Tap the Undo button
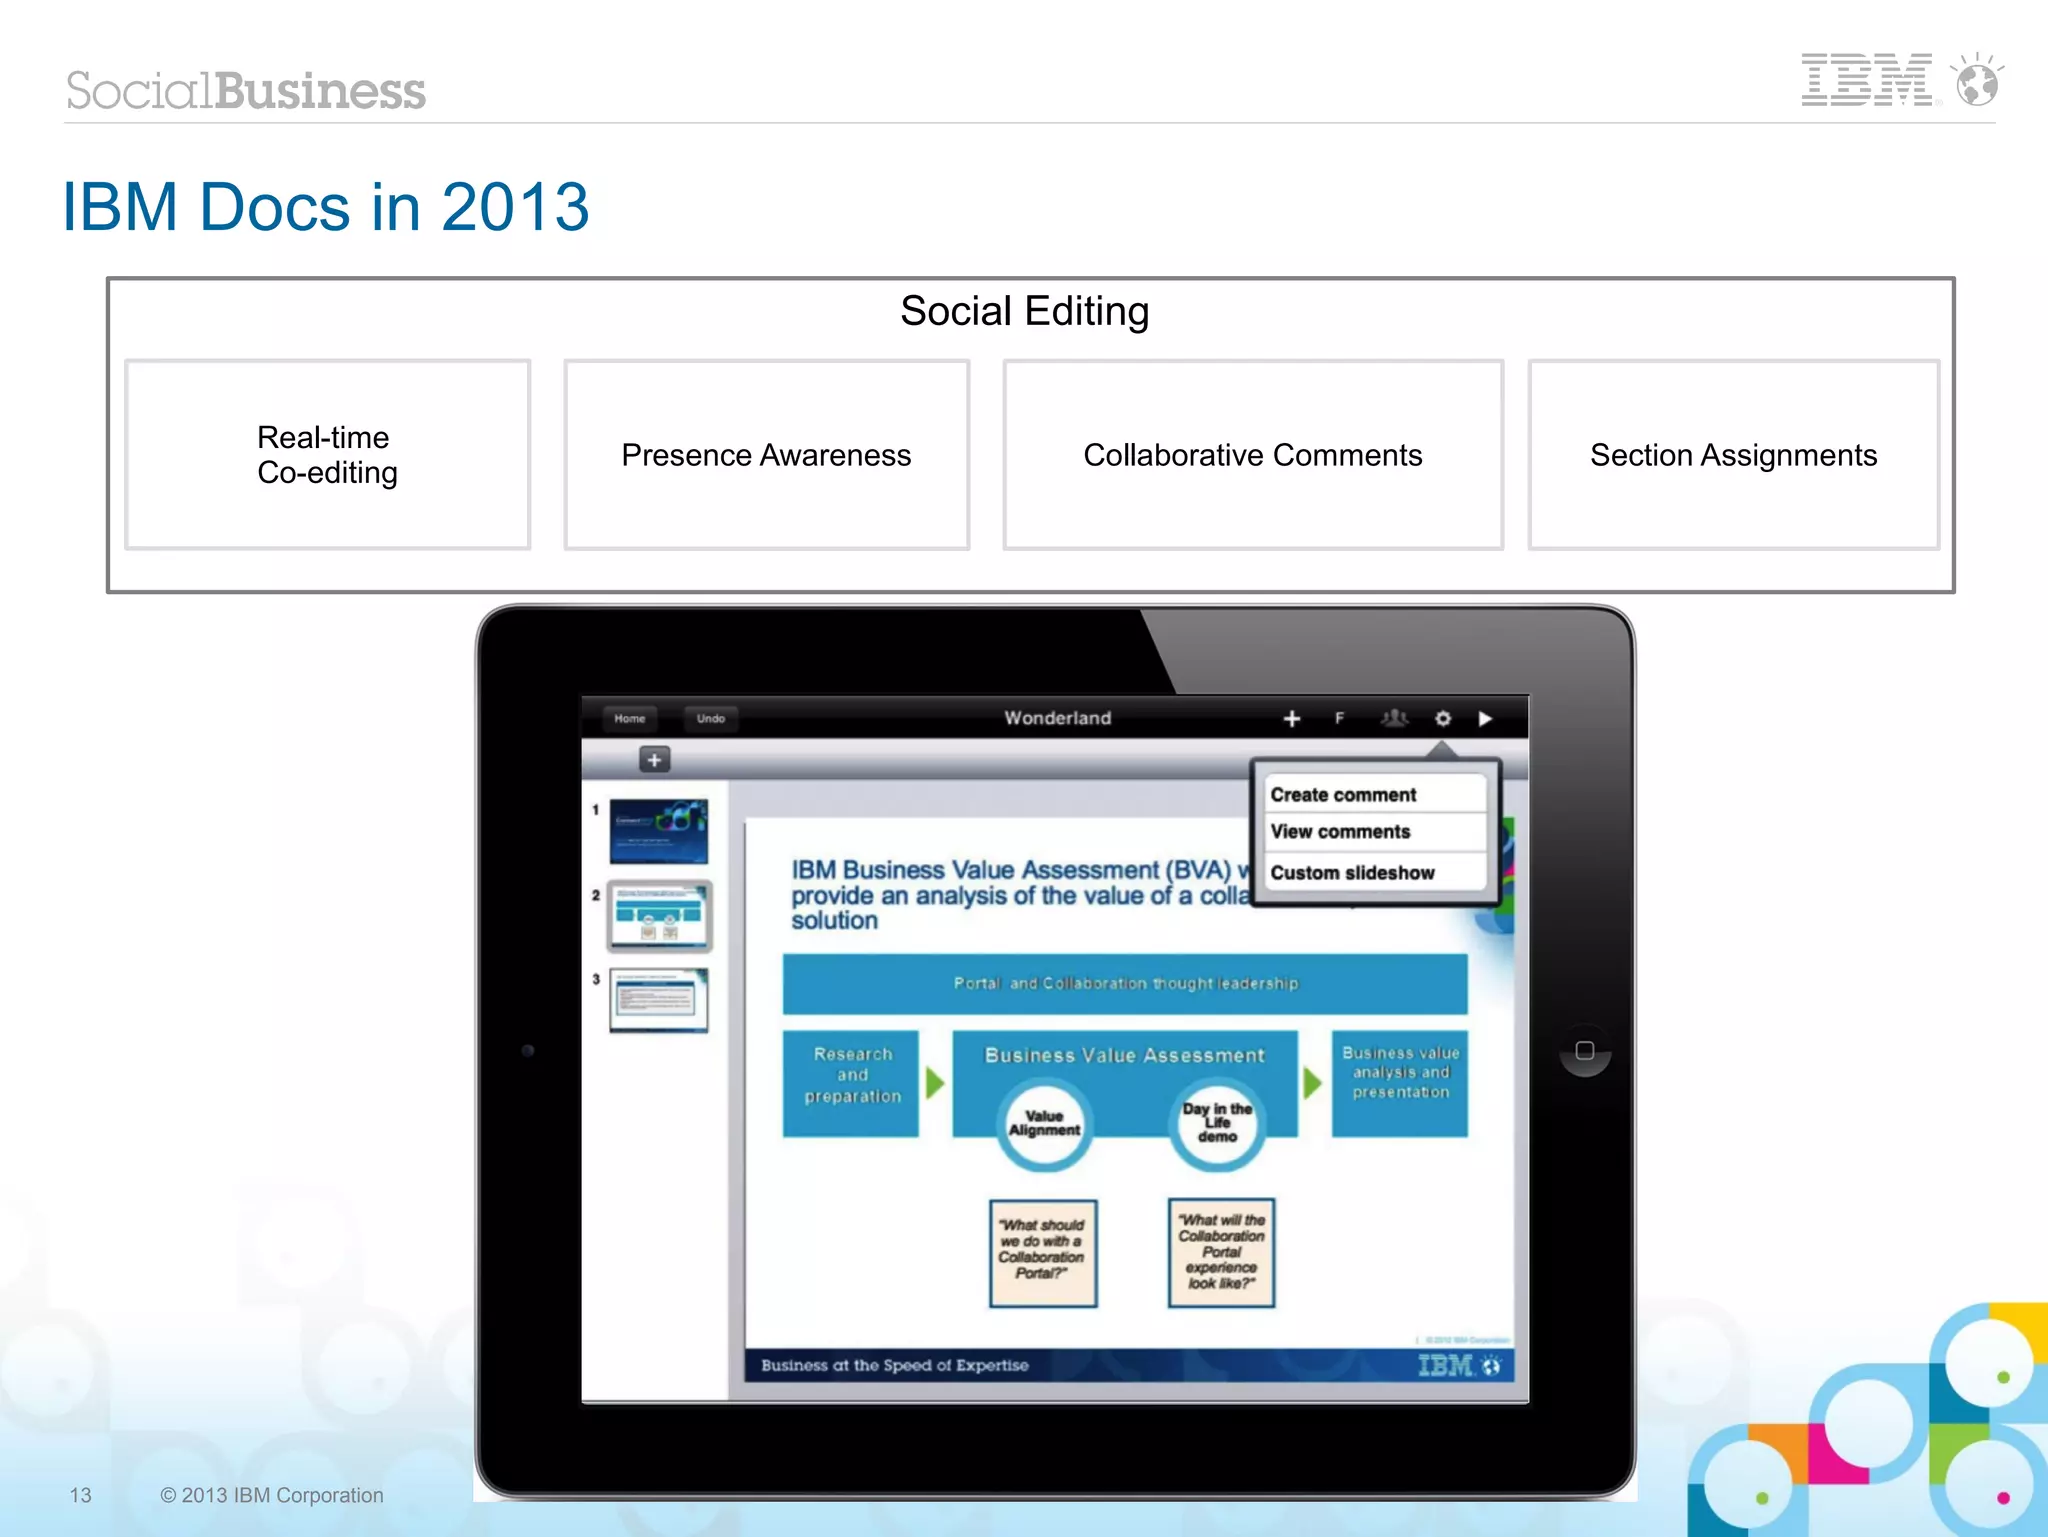This screenshot has height=1537, width=2048. tap(710, 718)
